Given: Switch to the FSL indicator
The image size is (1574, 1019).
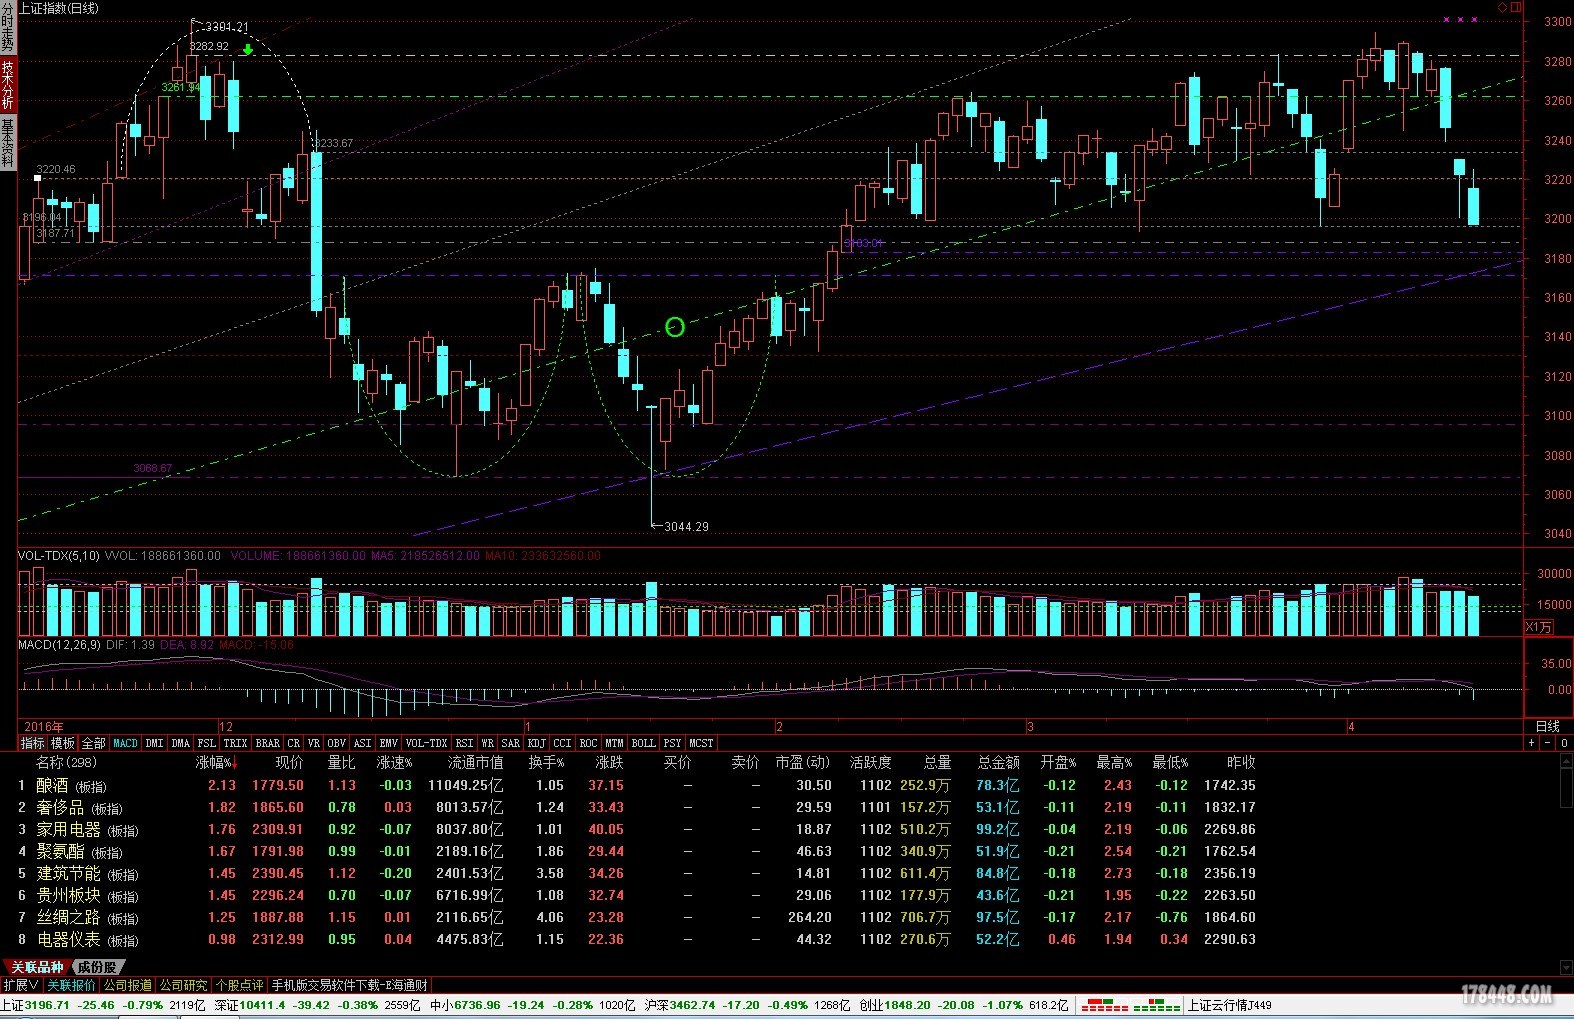Looking at the screenshot, I should (206, 743).
